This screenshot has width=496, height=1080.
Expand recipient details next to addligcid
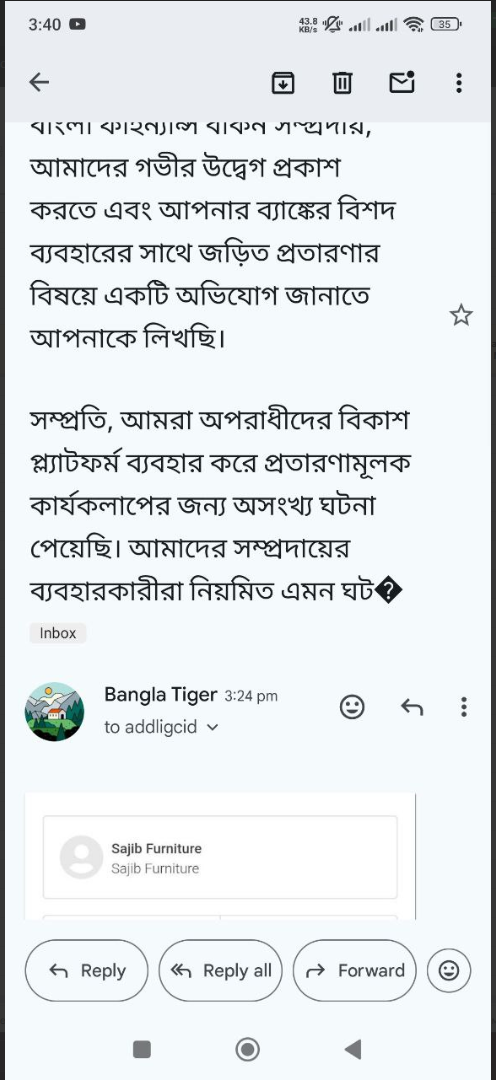212,727
